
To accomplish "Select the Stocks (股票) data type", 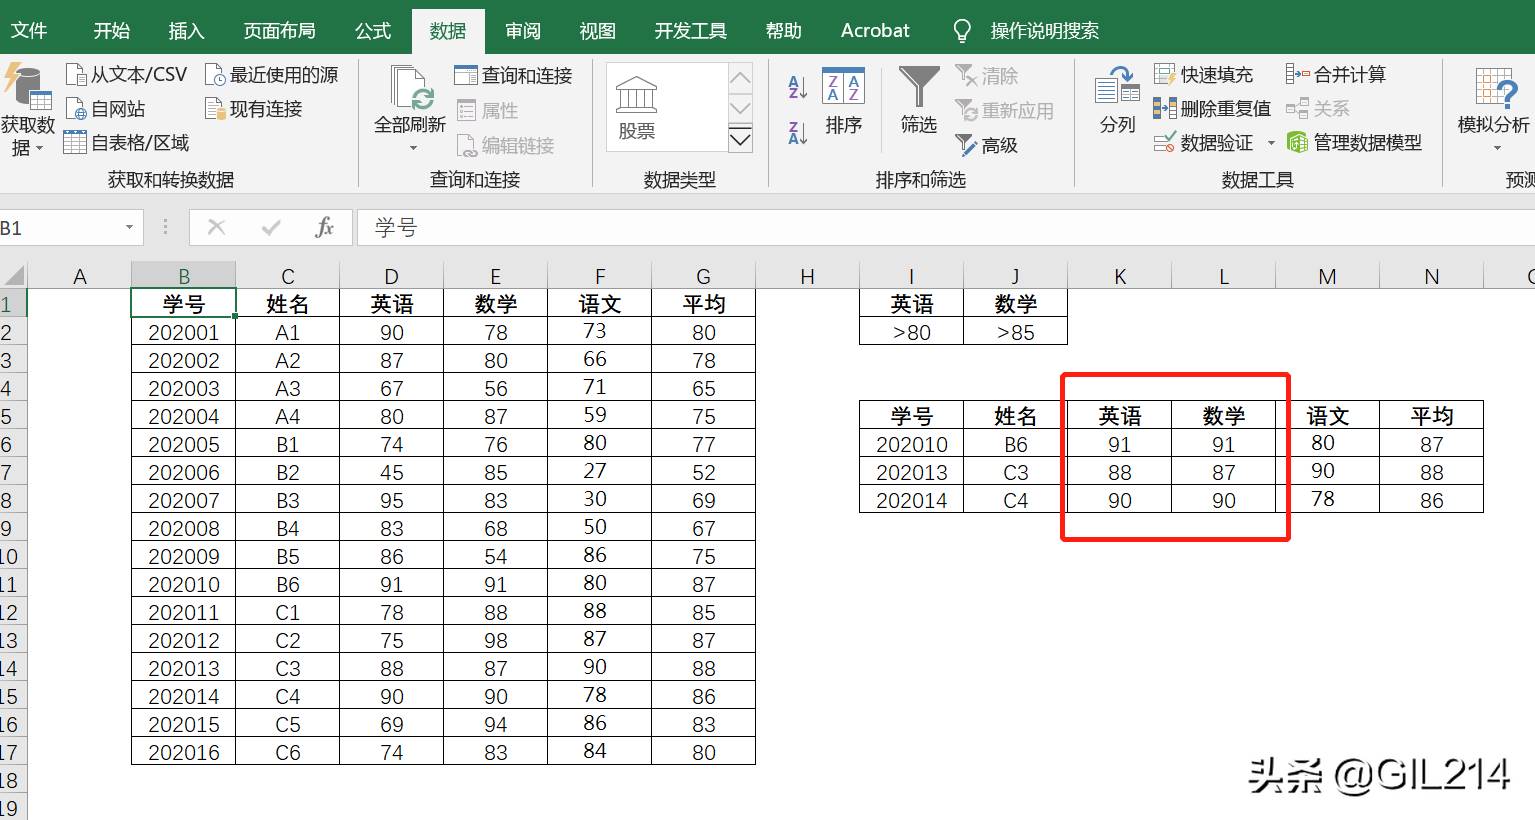I will point(637,108).
